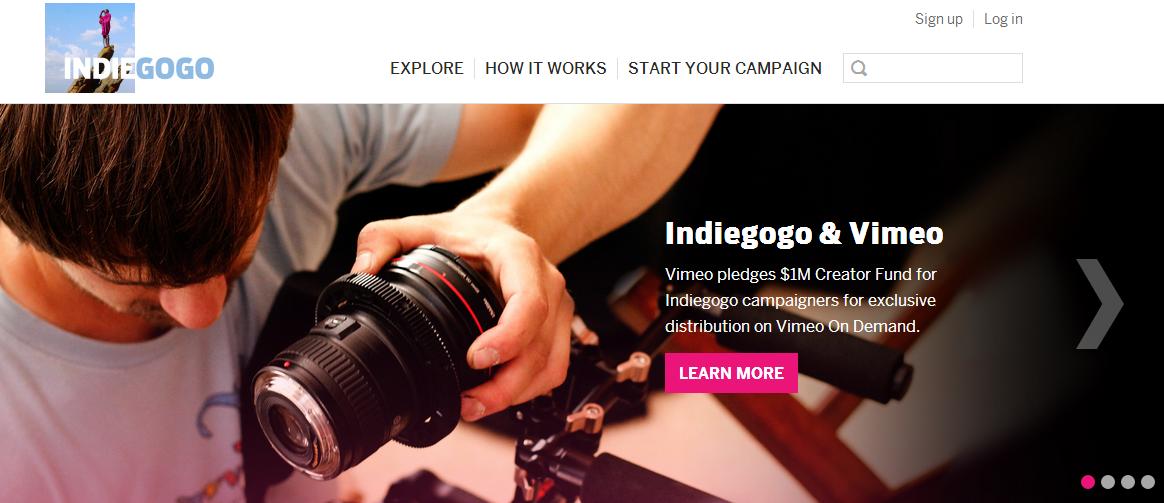Click the blue GOGO wordmark text
This screenshot has height=503, width=1164.
point(175,69)
